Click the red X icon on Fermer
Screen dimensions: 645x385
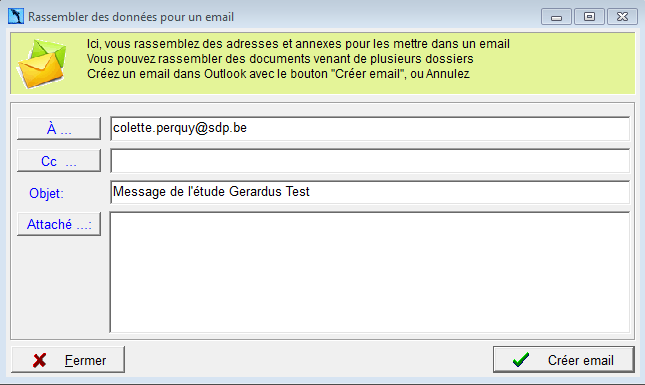(39, 360)
